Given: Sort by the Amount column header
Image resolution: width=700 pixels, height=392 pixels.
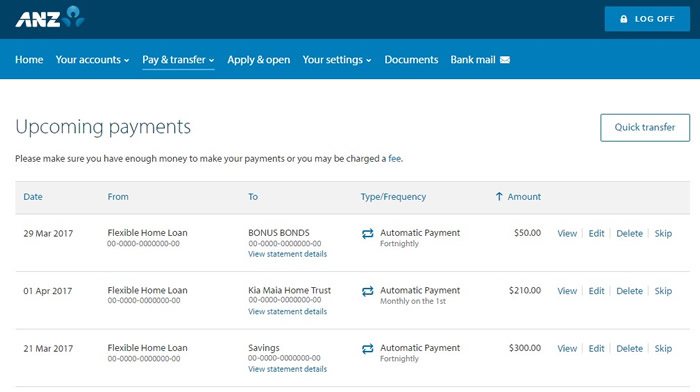Looking at the screenshot, I should tap(524, 196).
